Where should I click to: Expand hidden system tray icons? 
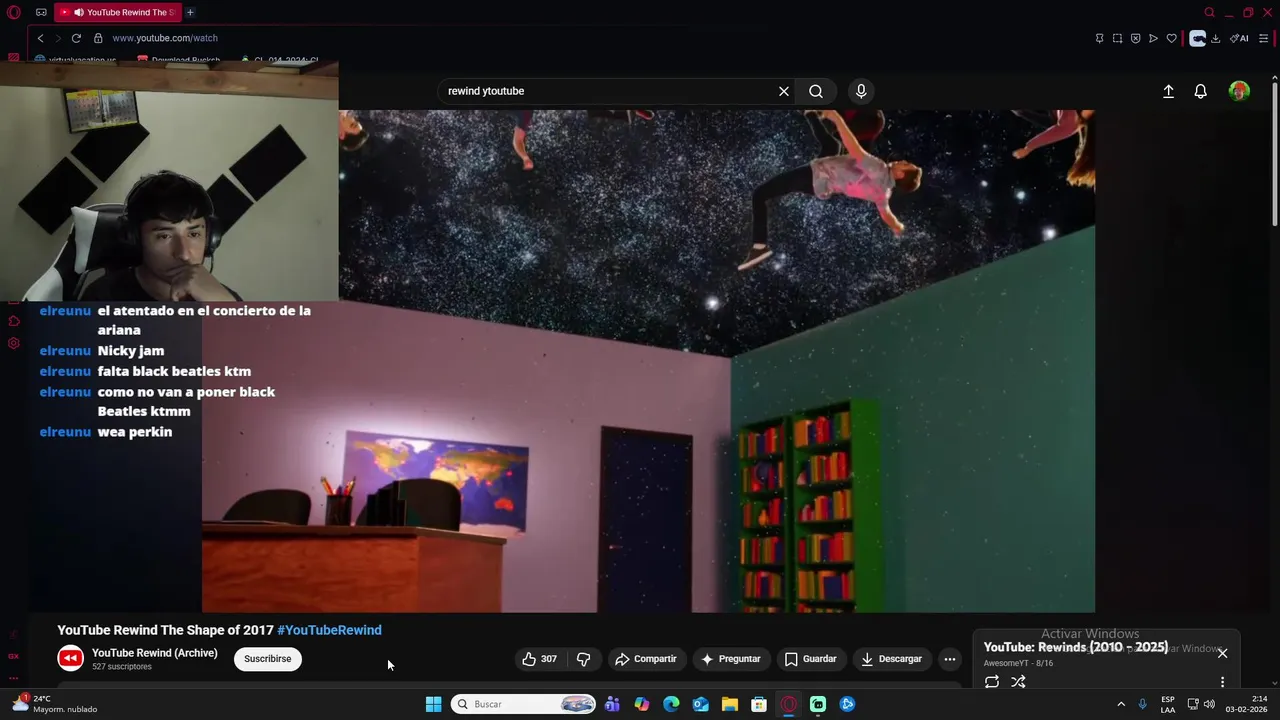click(x=1121, y=704)
